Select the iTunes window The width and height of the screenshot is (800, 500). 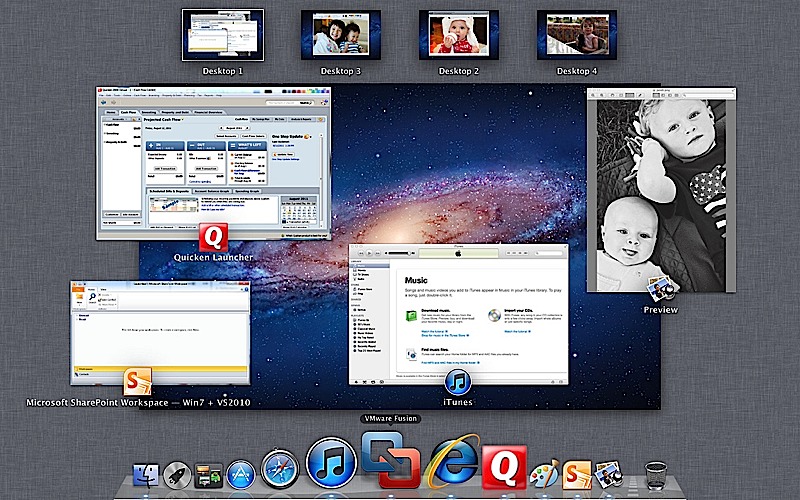coord(457,315)
